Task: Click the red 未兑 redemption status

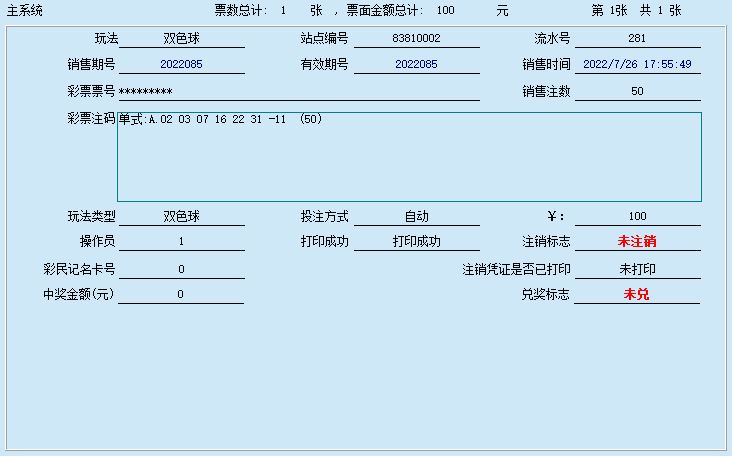Action: tap(636, 295)
